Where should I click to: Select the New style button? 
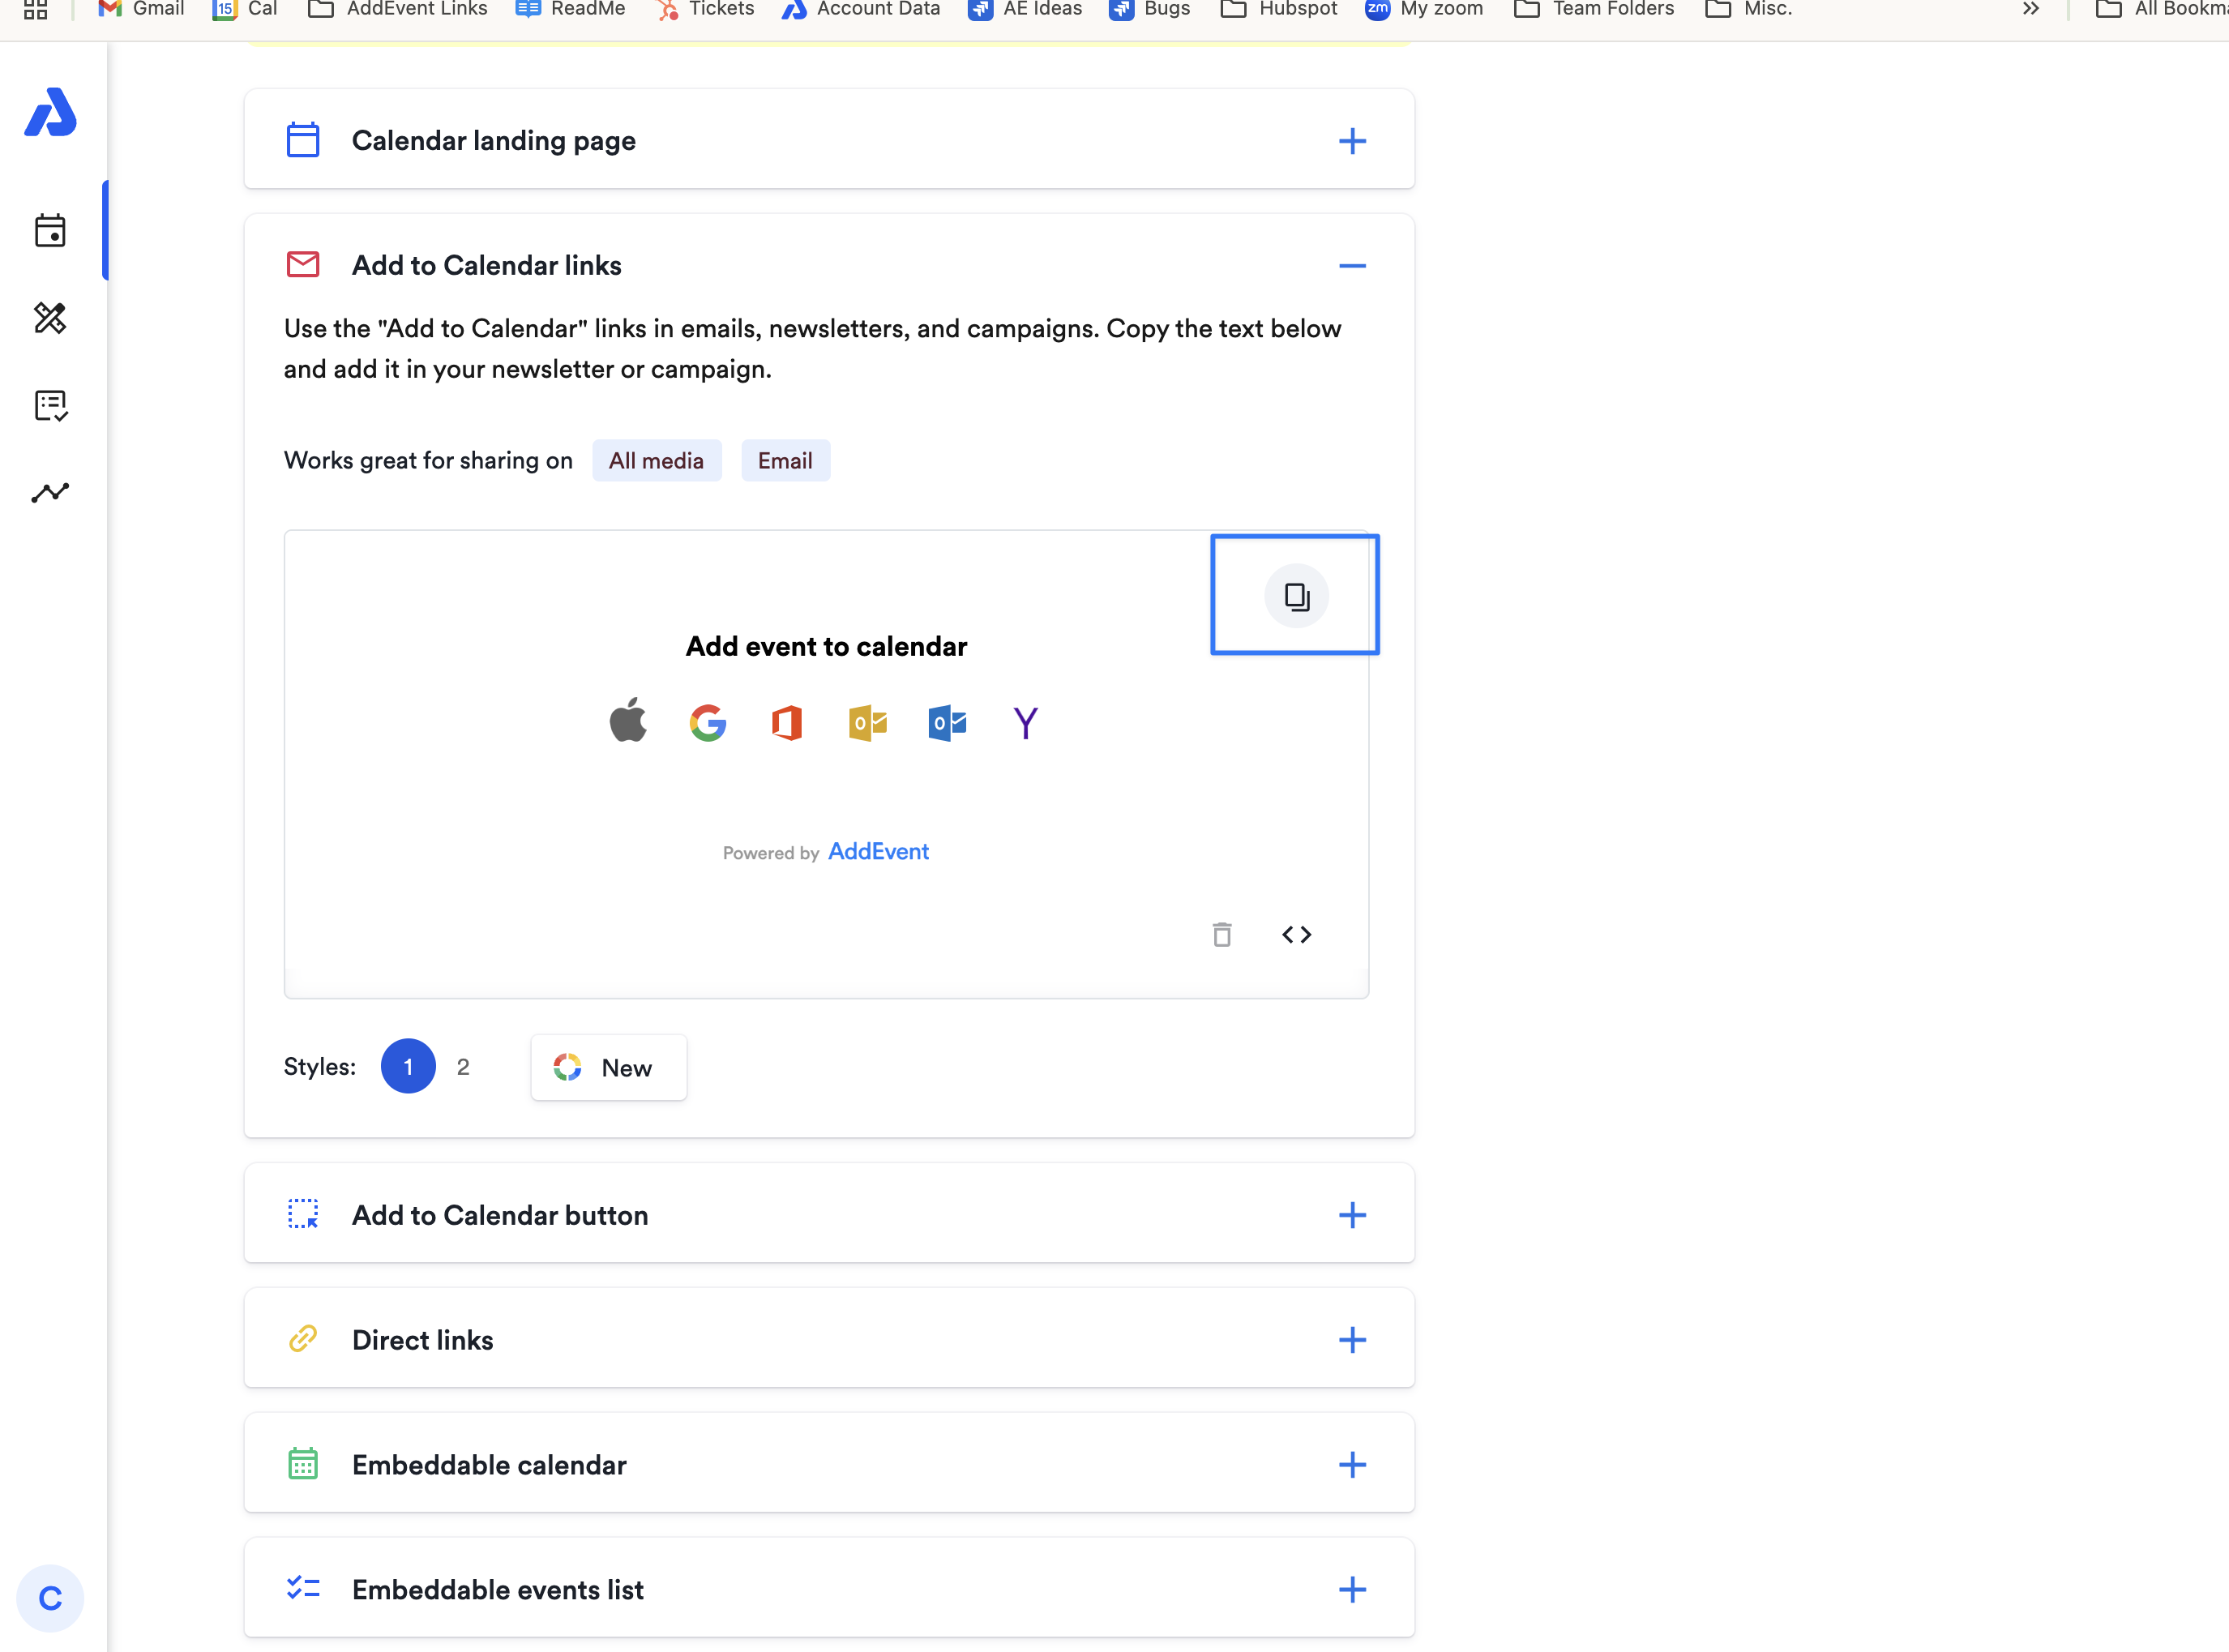[x=608, y=1067]
